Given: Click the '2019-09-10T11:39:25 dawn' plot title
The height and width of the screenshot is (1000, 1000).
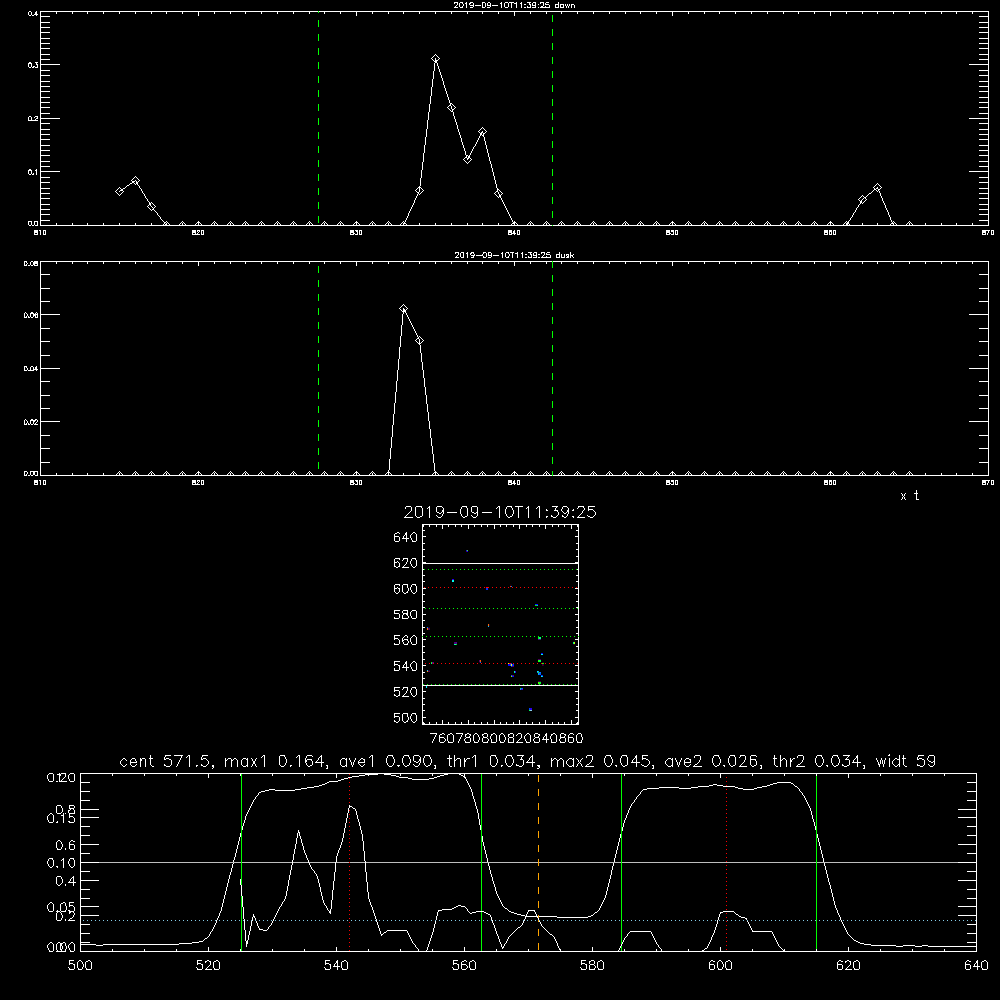Looking at the screenshot, I should [514, 5].
